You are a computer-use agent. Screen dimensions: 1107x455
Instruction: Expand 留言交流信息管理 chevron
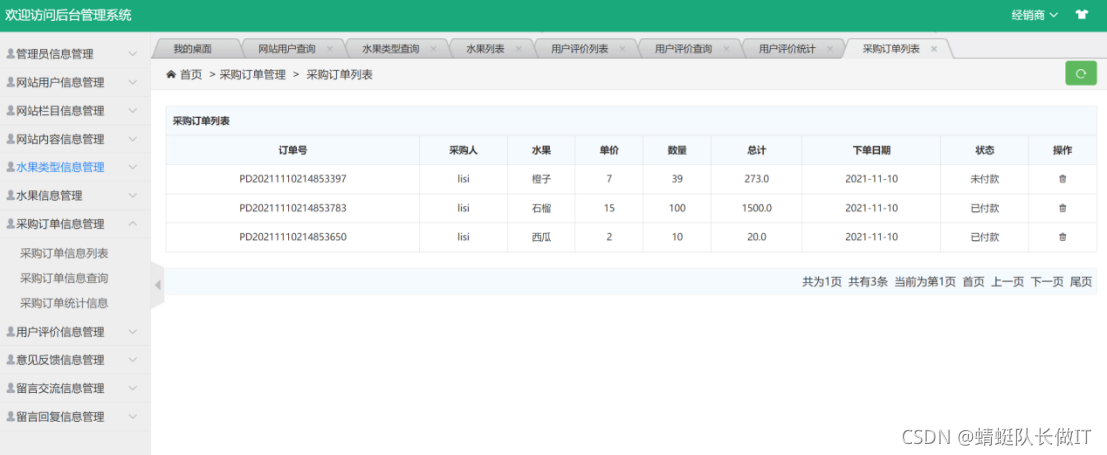pos(133,388)
